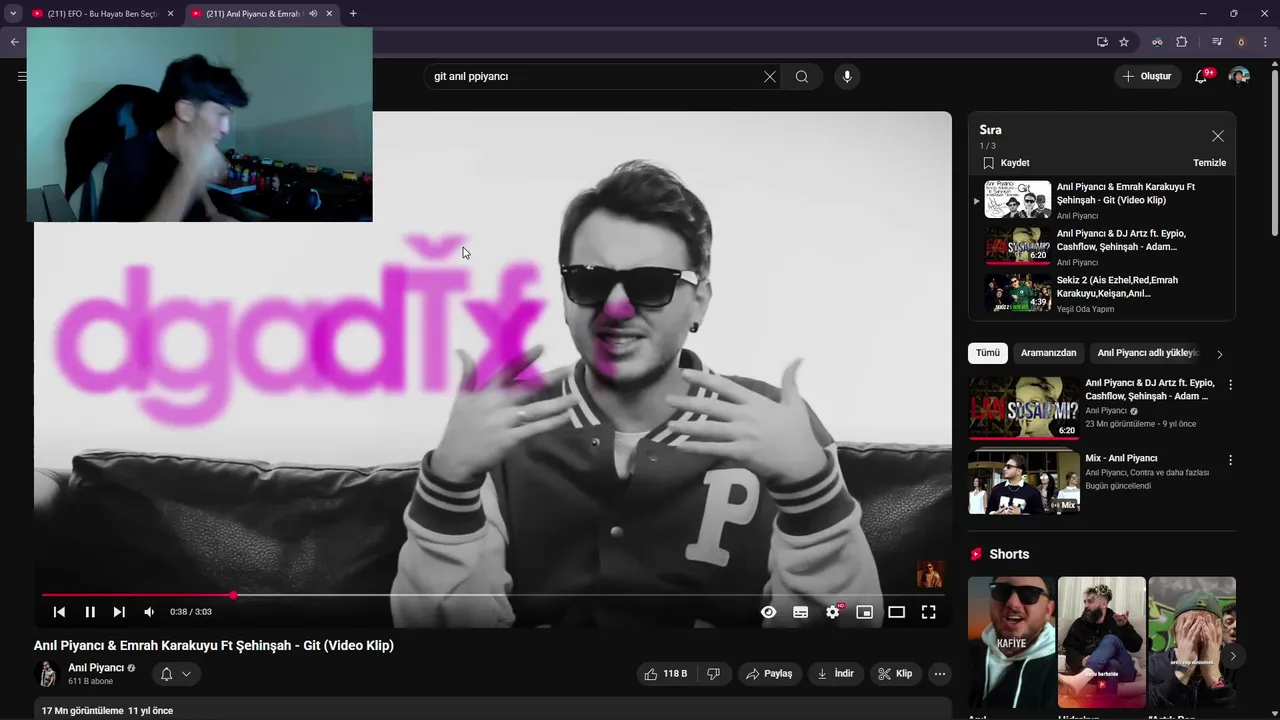Enter fullscreen mode

tap(929, 612)
